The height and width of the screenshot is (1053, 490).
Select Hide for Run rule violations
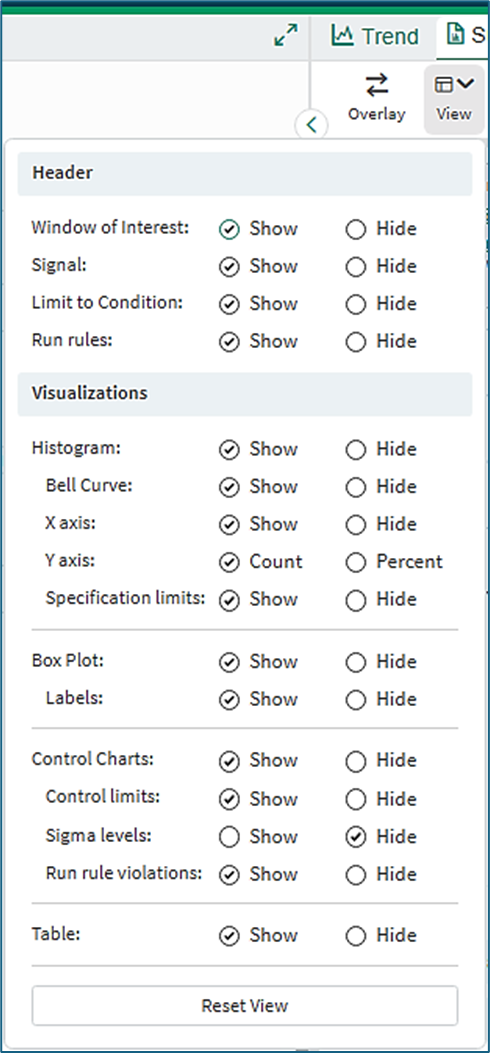[x=356, y=874]
